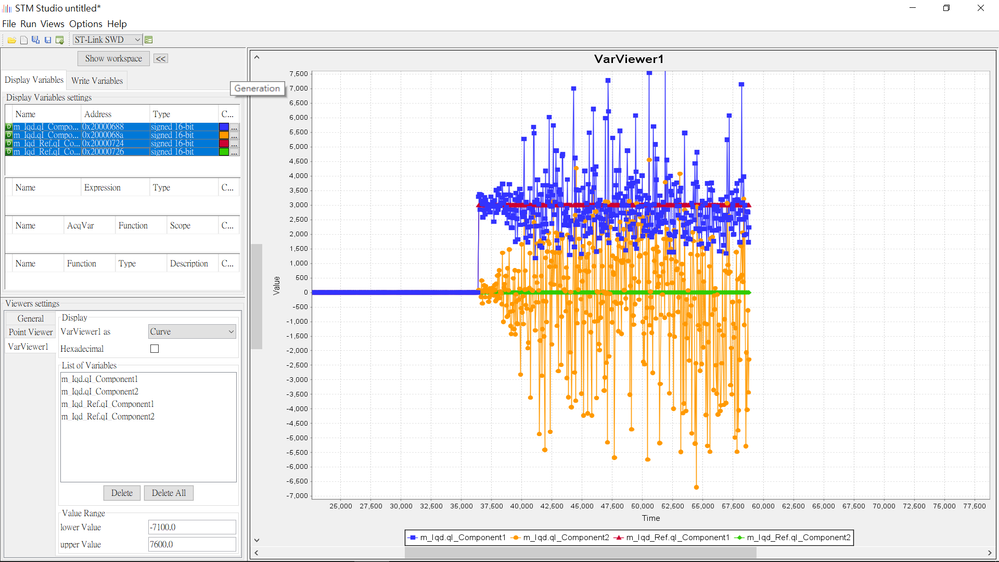Click the blue color swatch on the 0x20000688 row
The width and height of the screenshot is (999, 562).
point(224,127)
